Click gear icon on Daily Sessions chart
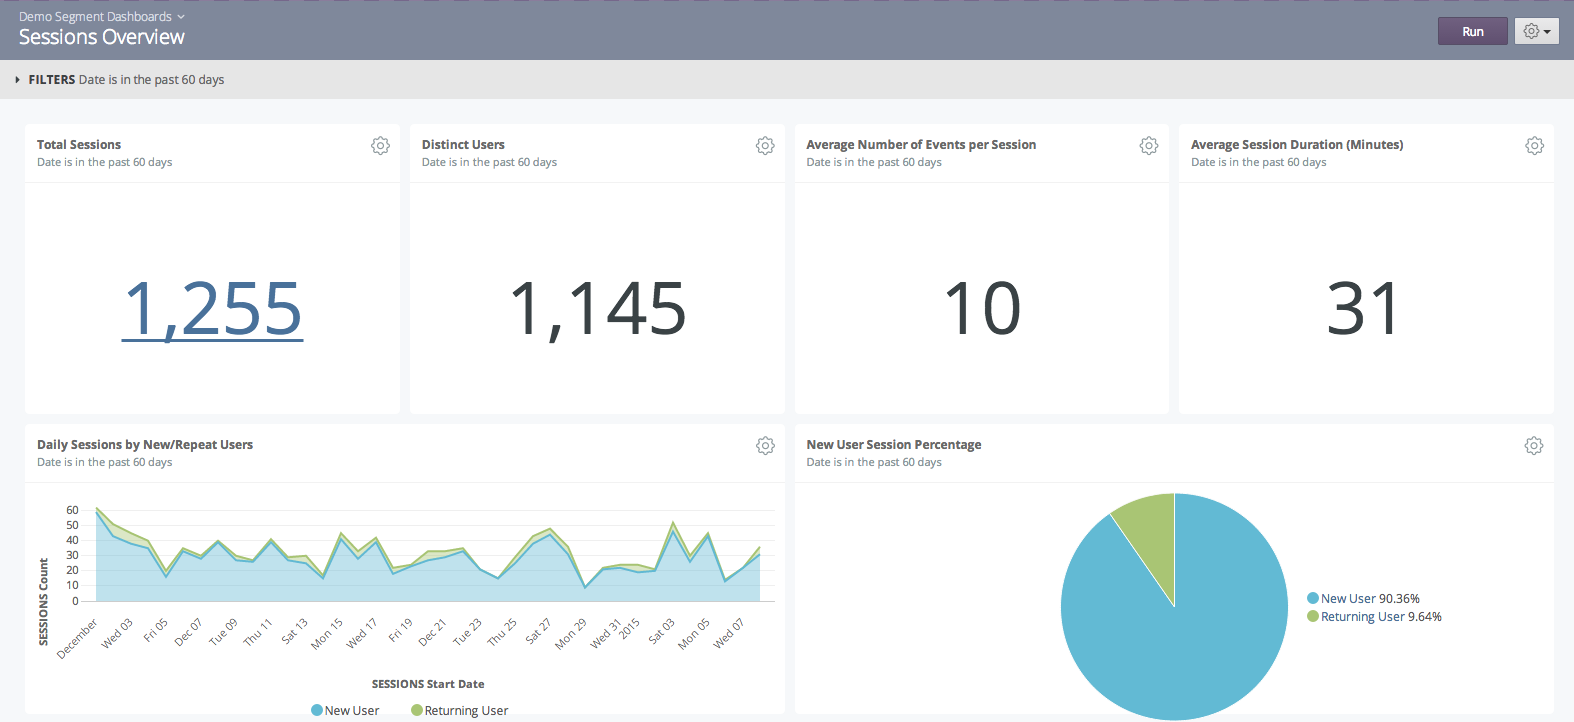 [x=765, y=446]
